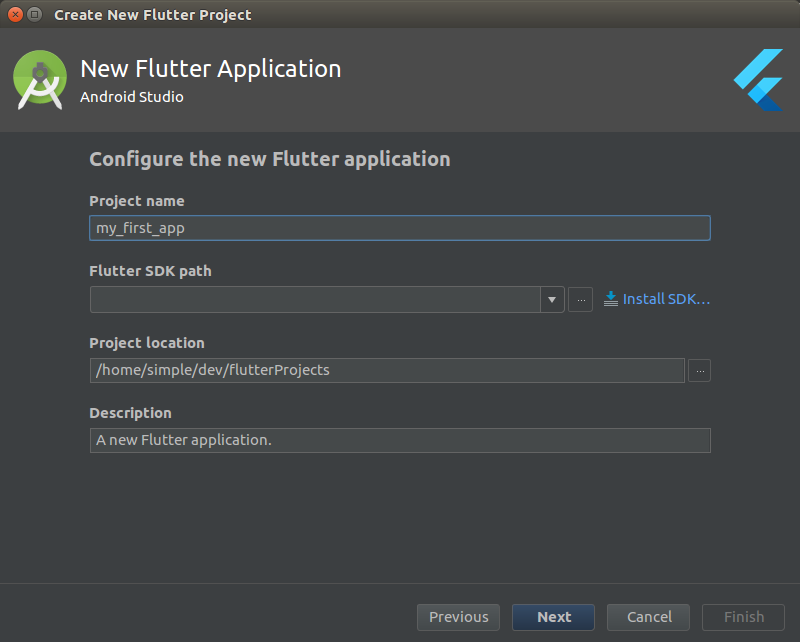Select the Project name input field
The height and width of the screenshot is (642, 800).
(x=400, y=227)
